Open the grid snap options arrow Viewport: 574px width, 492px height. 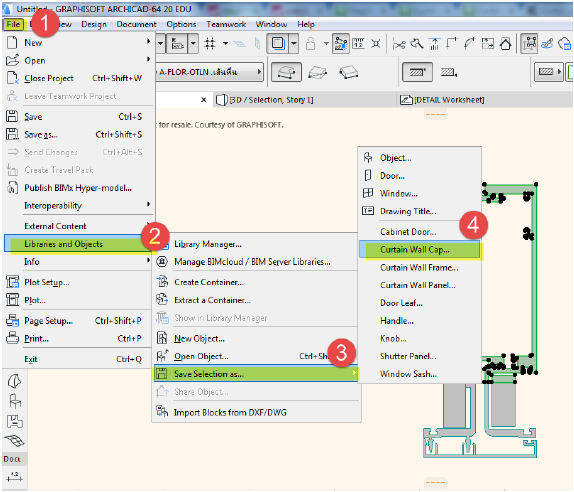226,44
